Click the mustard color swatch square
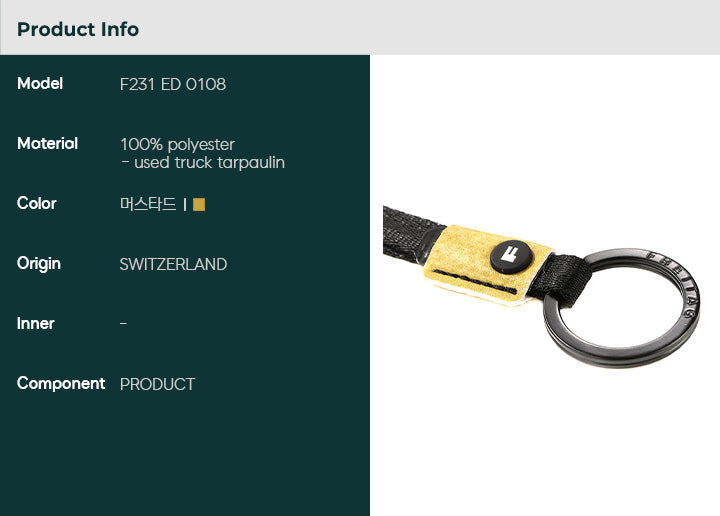The width and height of the screenshot is (720, 516). tap(199, 204)
